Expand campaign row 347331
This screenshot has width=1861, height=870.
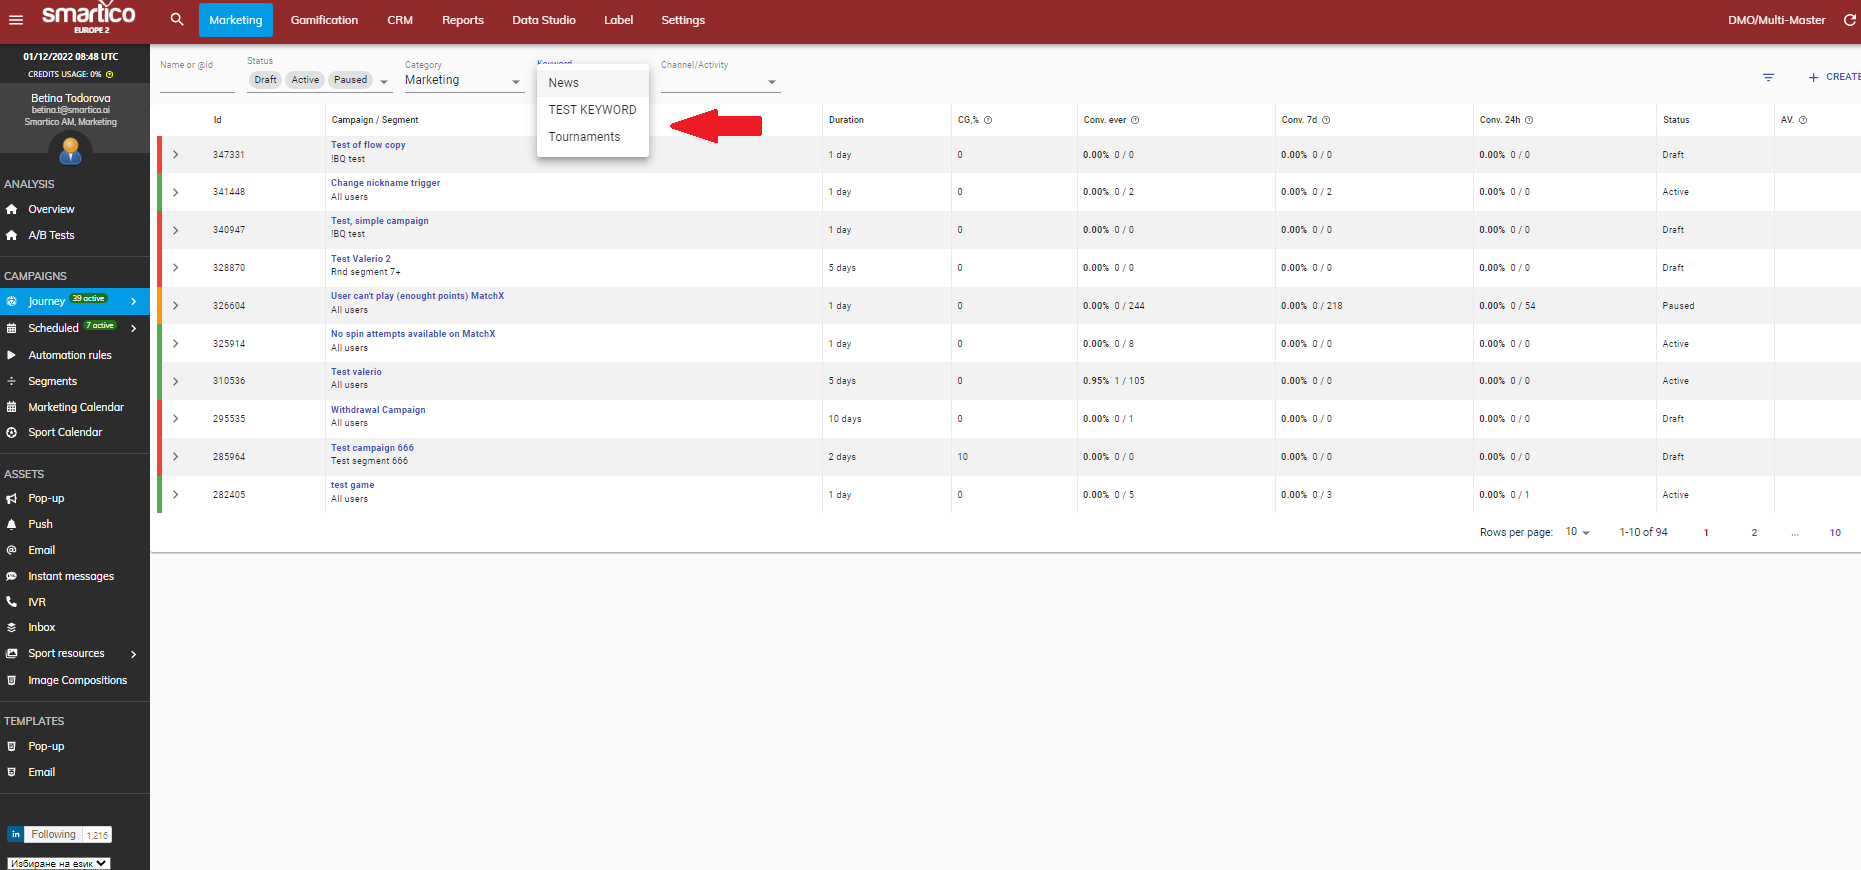point(176,155)
